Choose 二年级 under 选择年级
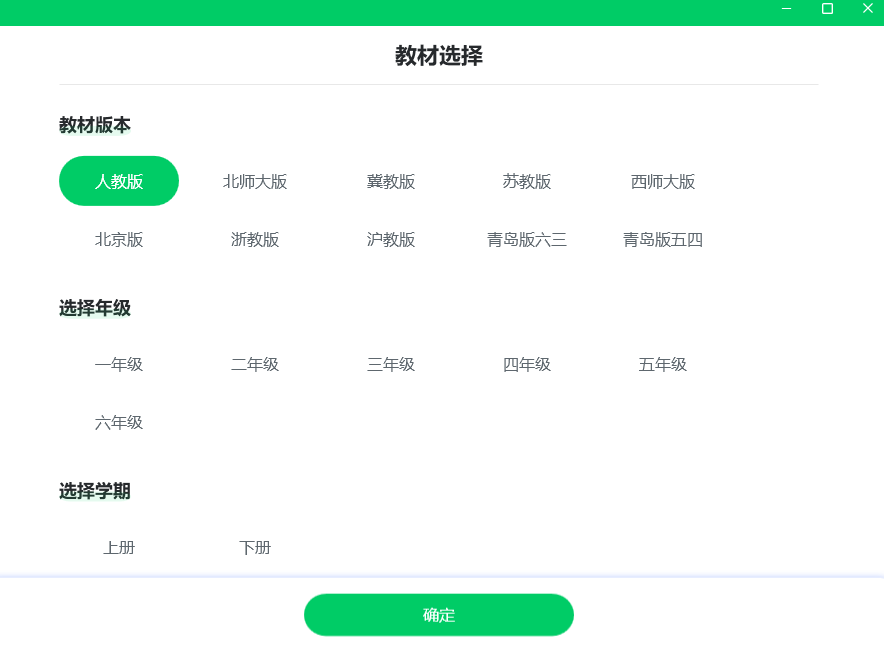The image size is (884, 646). tap(254, 364)
